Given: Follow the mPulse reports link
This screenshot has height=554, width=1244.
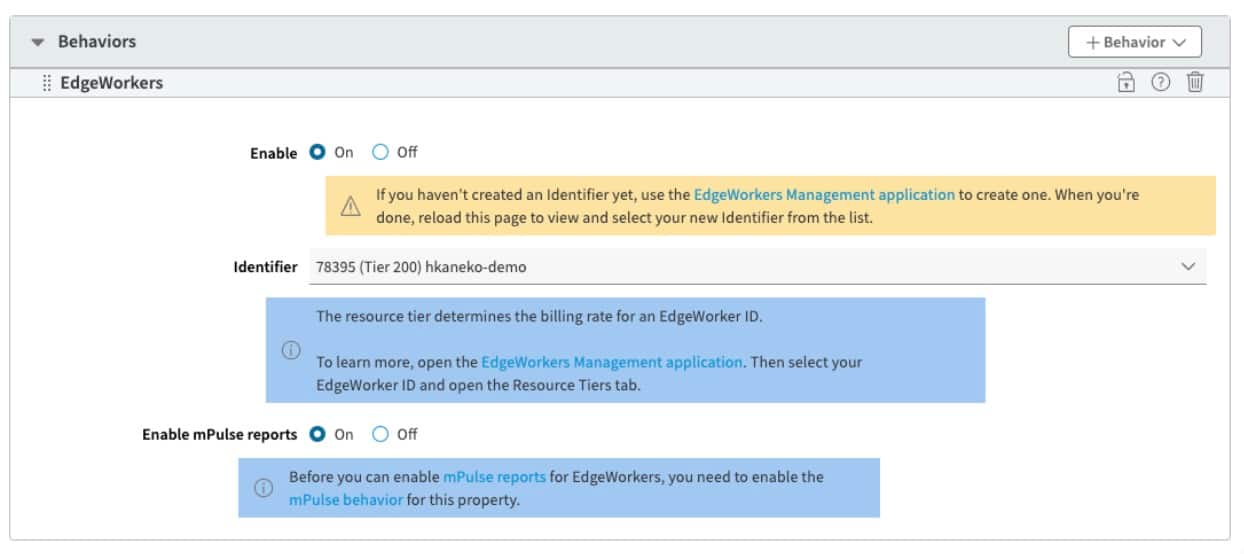Looking at the screenshot, I should 494,477.
